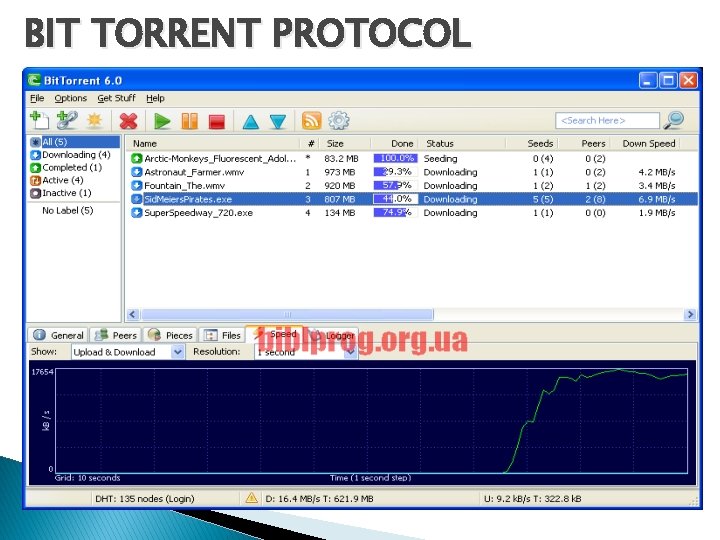720x540 pixels.
Task: Click Add Torrent from URL icon
Action: click(67, 120)
